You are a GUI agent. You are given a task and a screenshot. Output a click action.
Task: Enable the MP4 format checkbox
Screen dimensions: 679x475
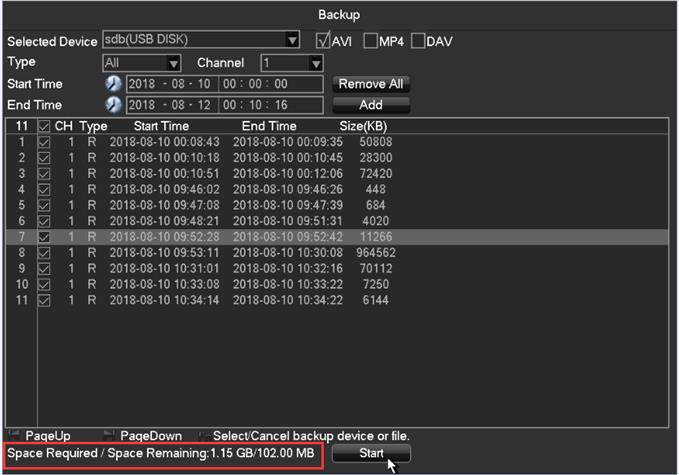coord(371,41)
